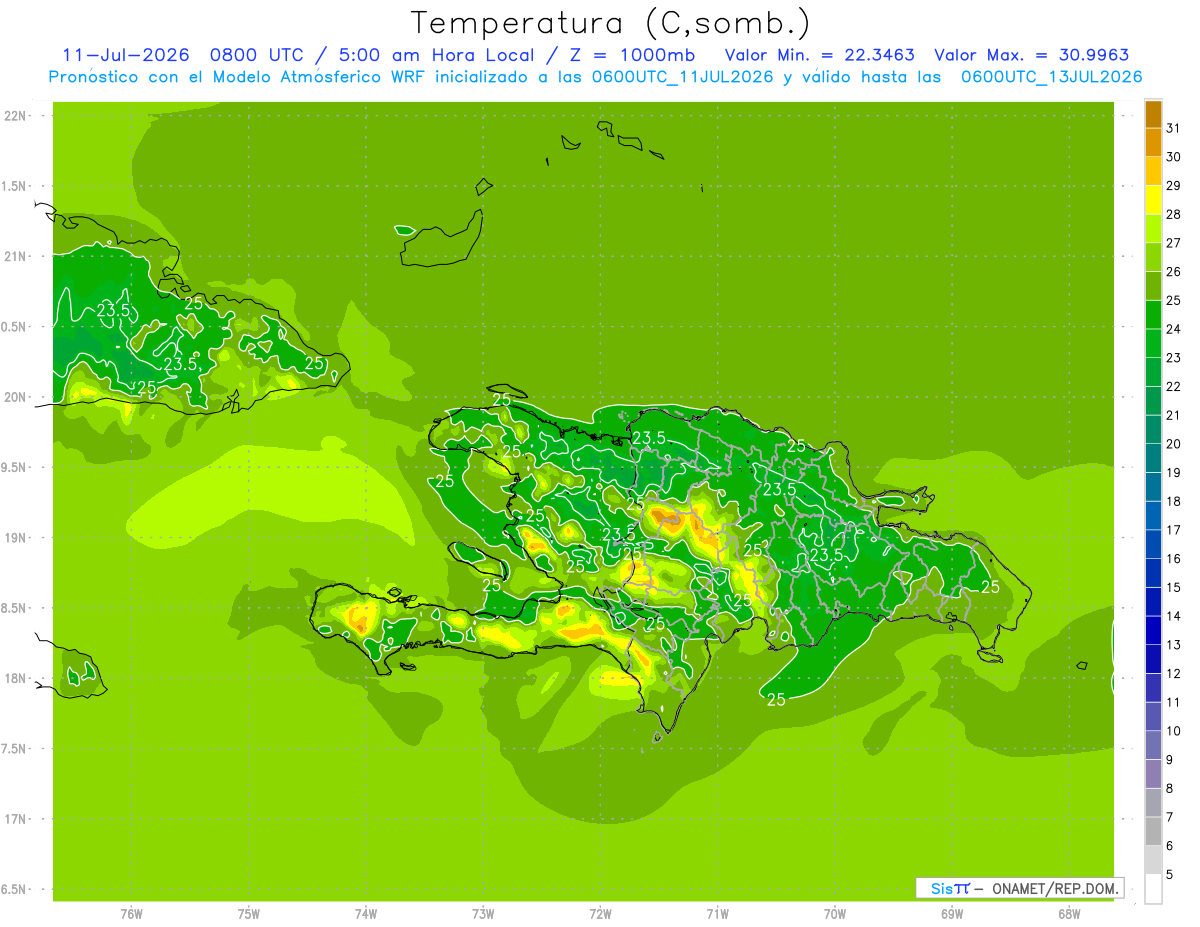
Task: Click the 70W longitude axis label
Action: pyautogui.click(x=835, y=914)
